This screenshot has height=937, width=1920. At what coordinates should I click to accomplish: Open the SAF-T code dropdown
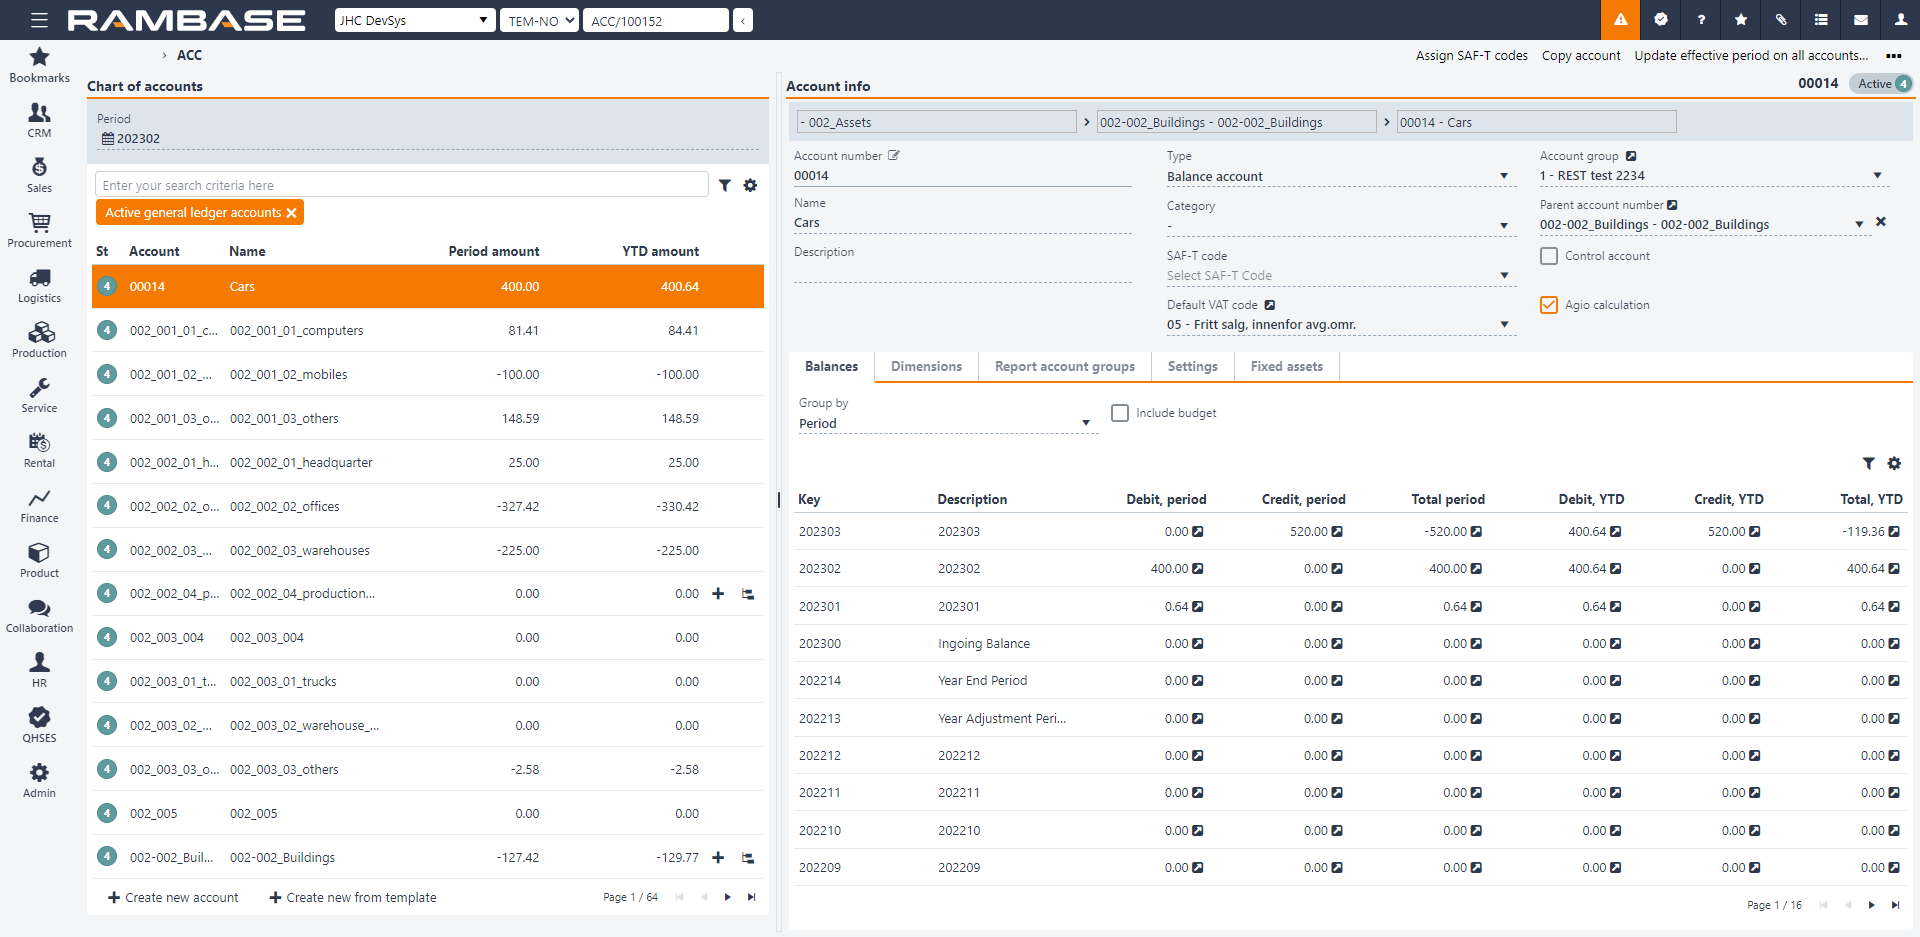coord(1341,276)
